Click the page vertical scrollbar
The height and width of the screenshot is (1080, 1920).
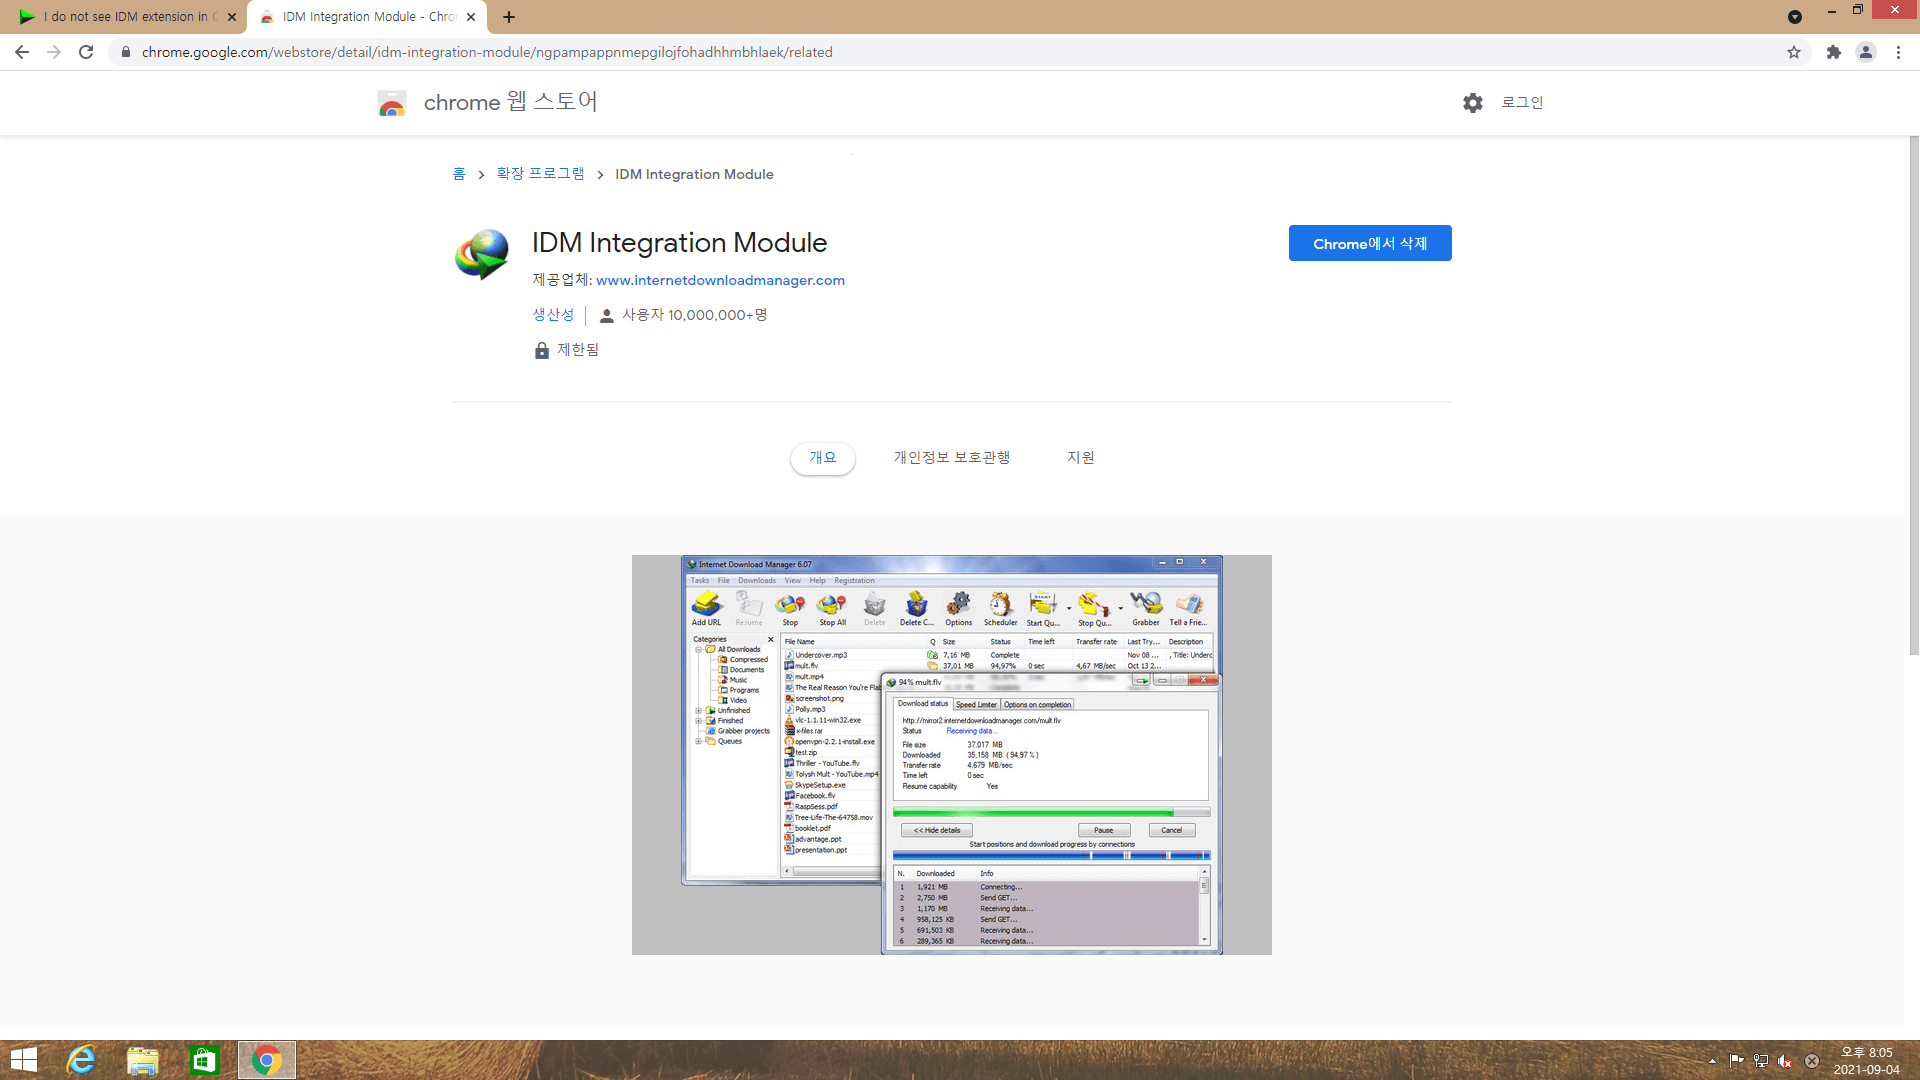pos(1914,395)
